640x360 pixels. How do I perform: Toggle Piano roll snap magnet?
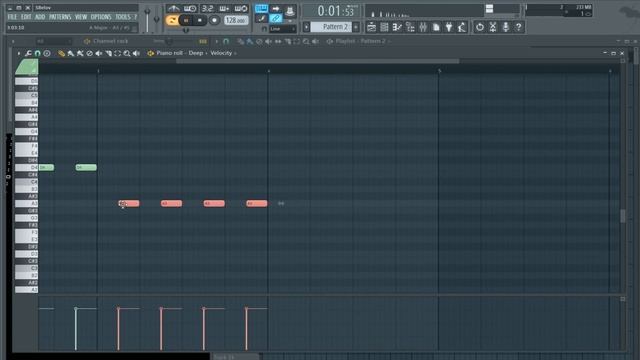click(38, 53)
